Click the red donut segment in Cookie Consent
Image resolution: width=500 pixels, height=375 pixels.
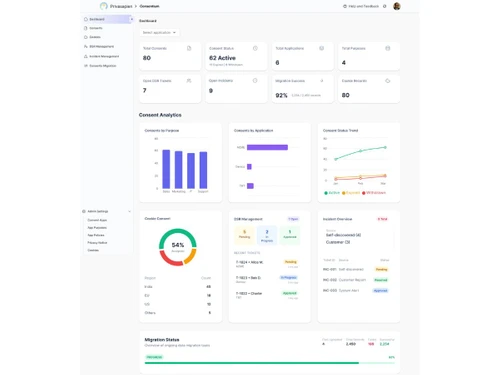tap(170, 261)
